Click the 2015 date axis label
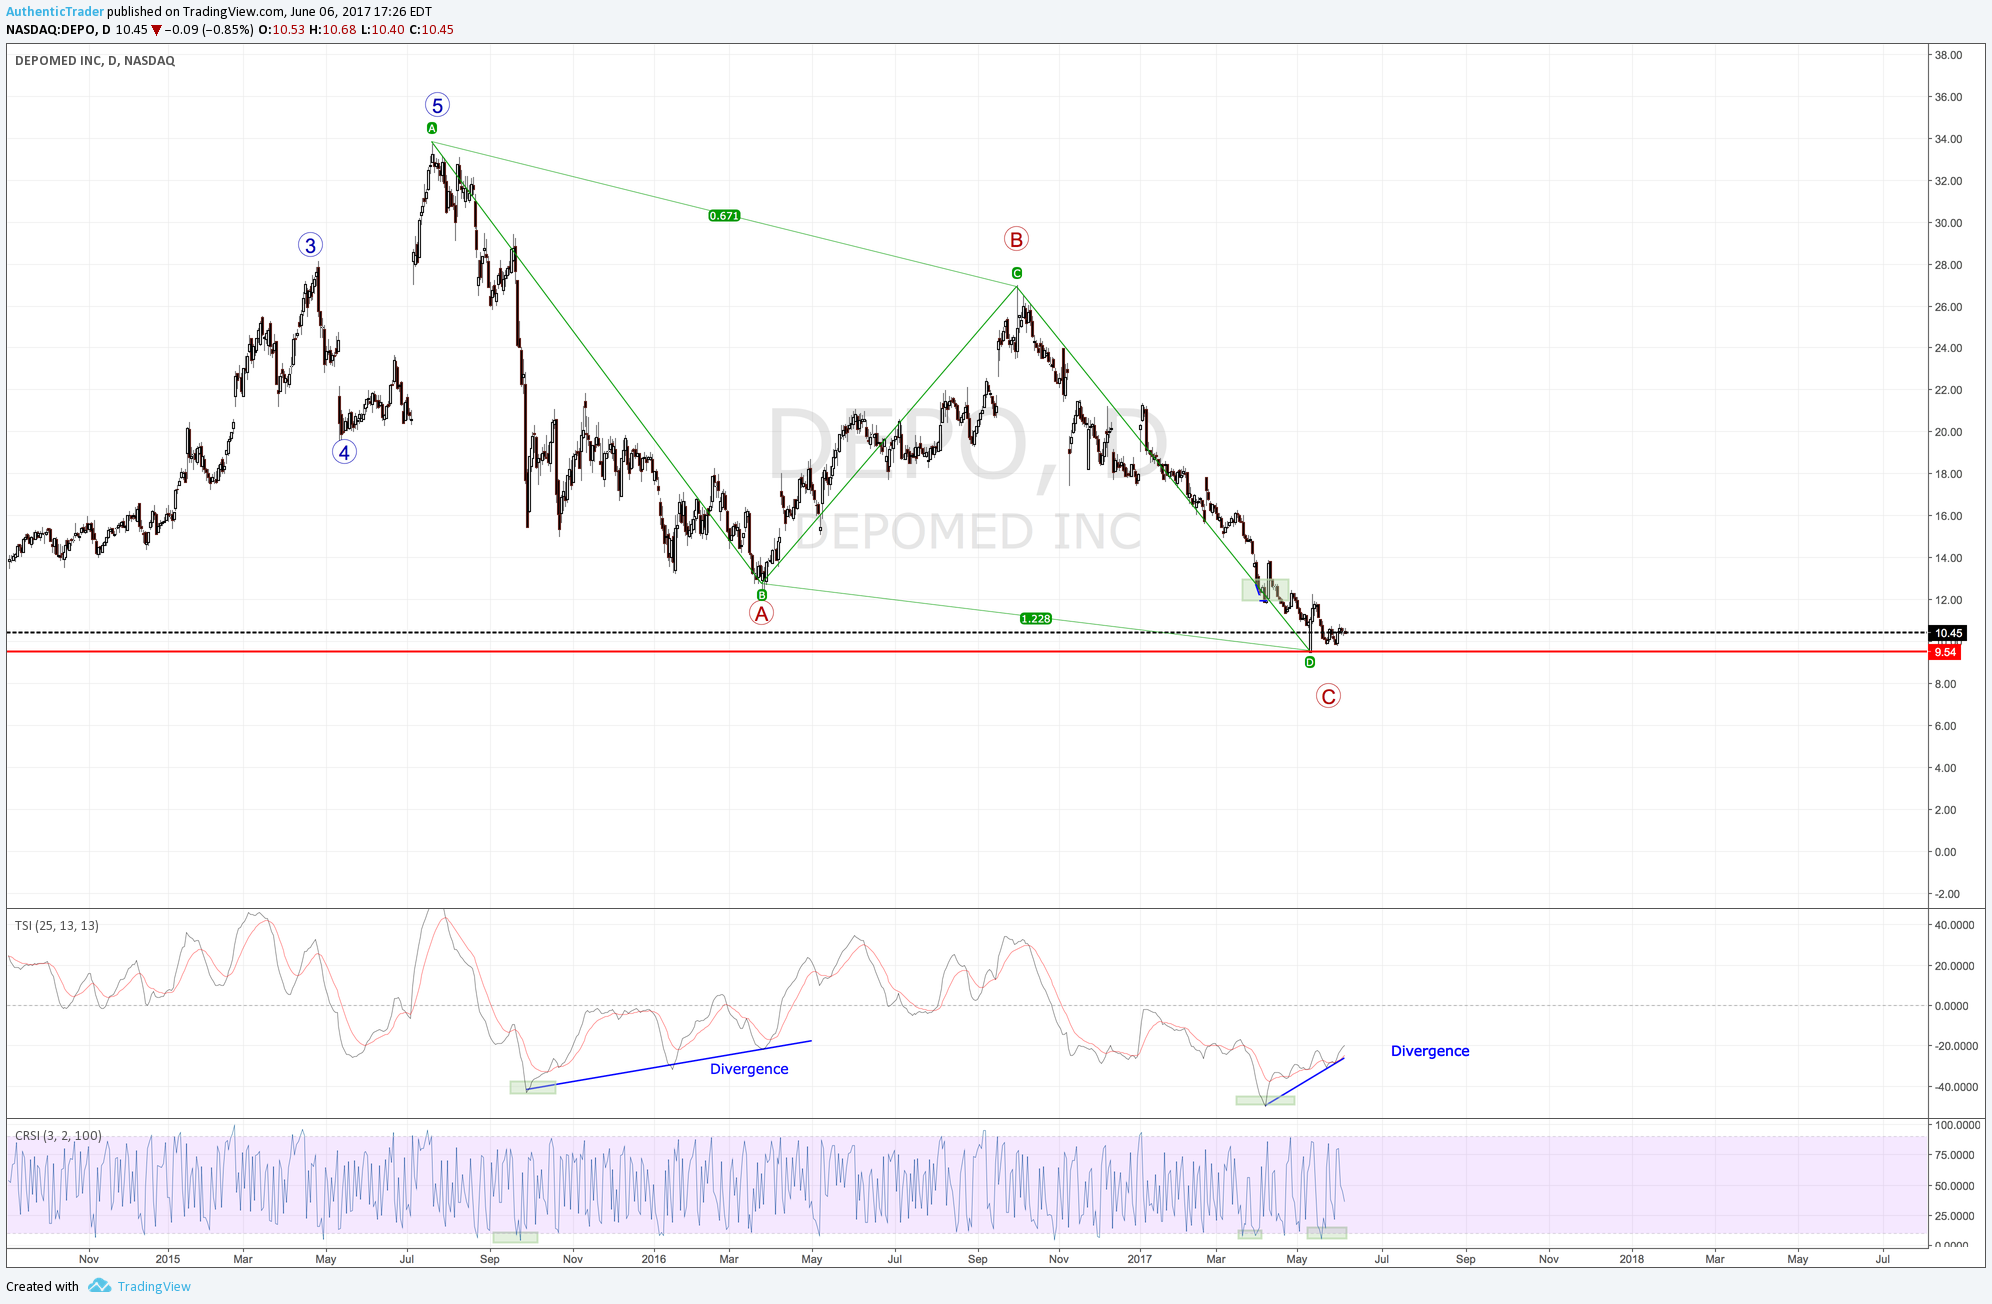The height and width of the screenshot is (1304, 1992). [x=168, y=1259]
